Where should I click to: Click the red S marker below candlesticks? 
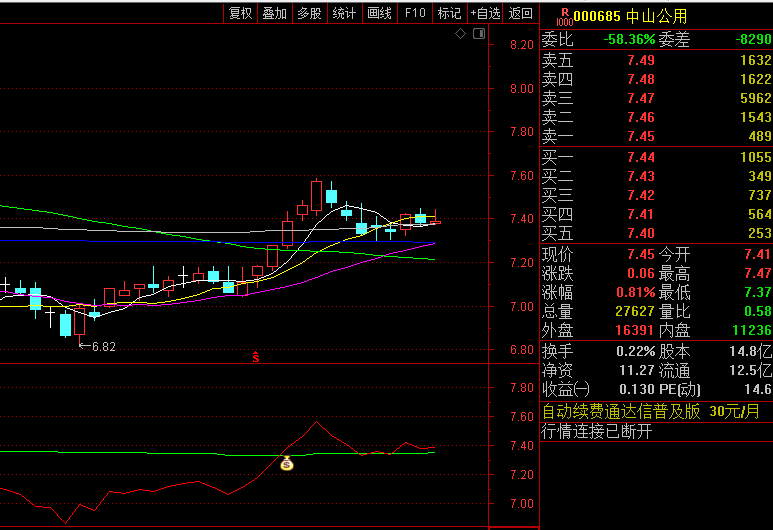pyautogui.click(x=255, y=356)
